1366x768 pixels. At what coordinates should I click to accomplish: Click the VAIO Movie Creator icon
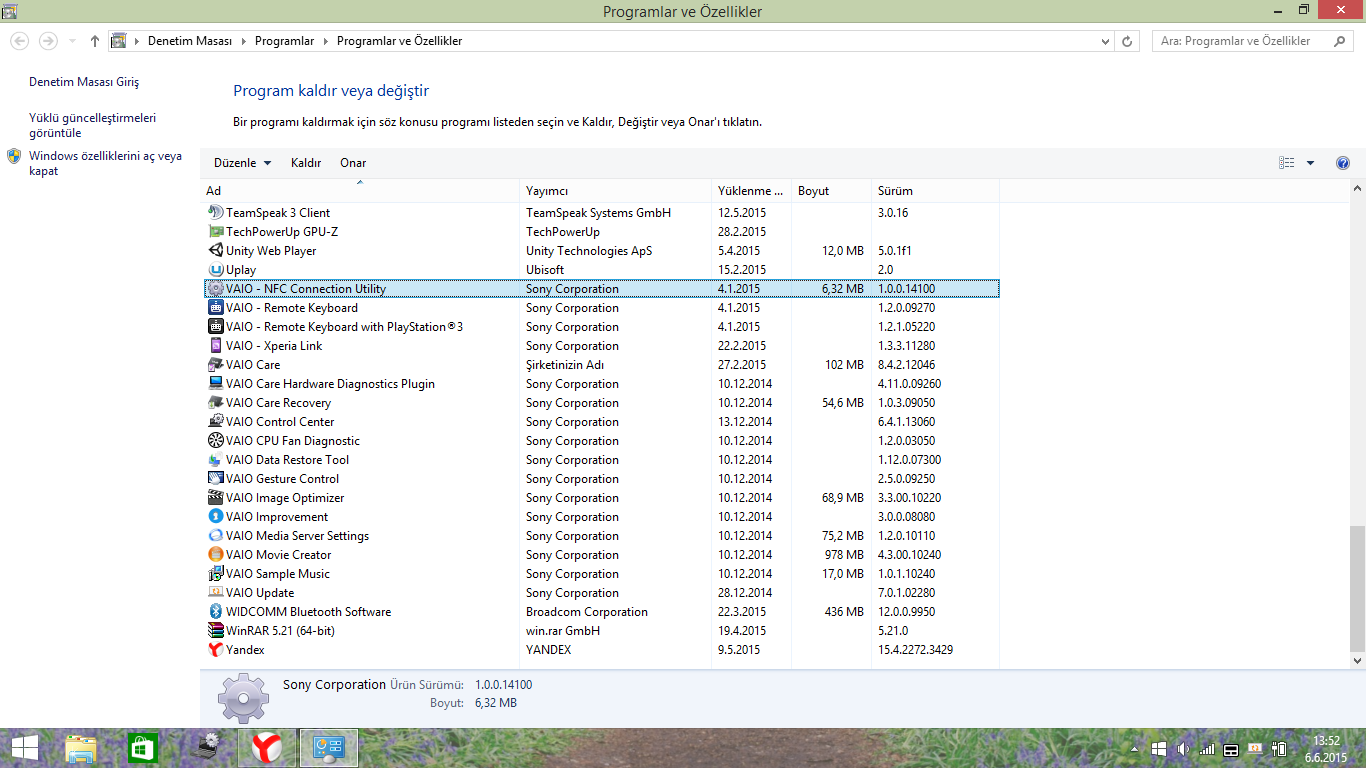click(215, 555)
